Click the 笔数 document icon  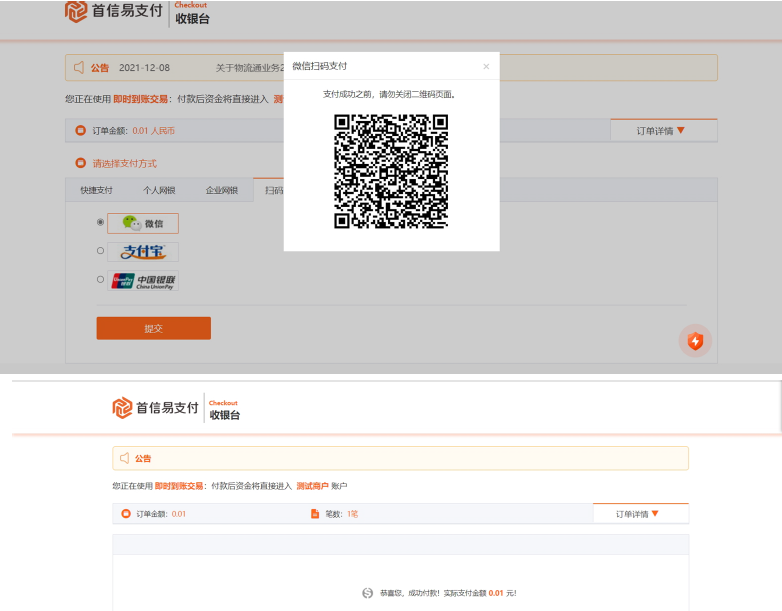[315, 514]
